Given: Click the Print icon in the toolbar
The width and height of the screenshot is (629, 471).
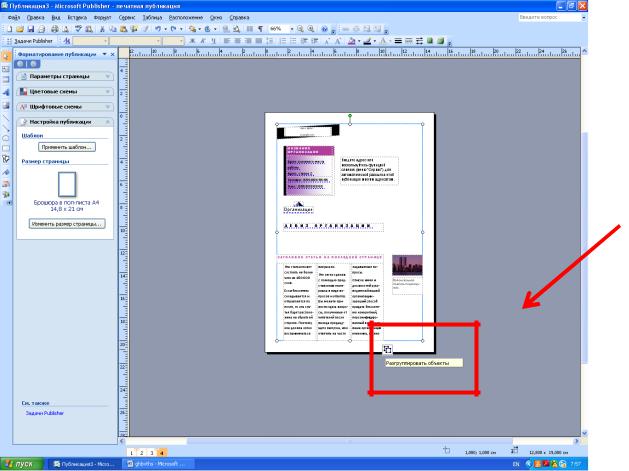Looking at the screenshot, I should pyautogui.click(x=55, y=29).
